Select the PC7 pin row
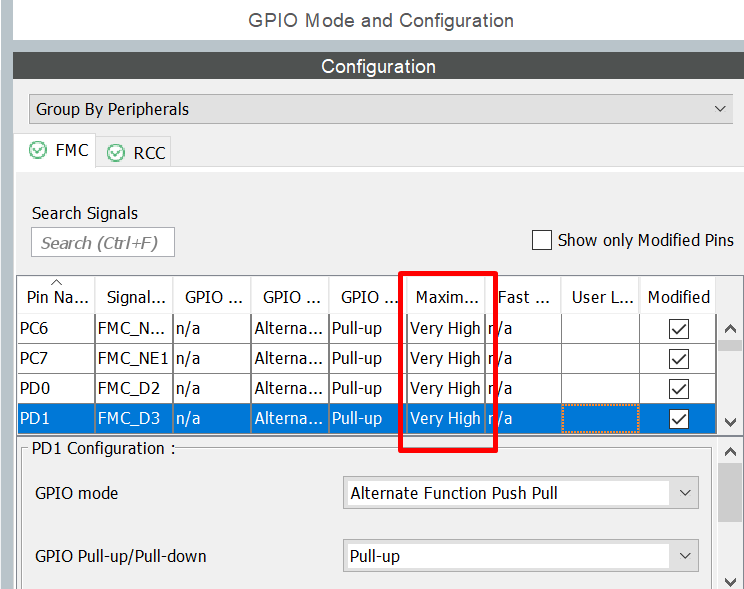The width and height of the screenshot is (744, 589). [x=56, y=358]
